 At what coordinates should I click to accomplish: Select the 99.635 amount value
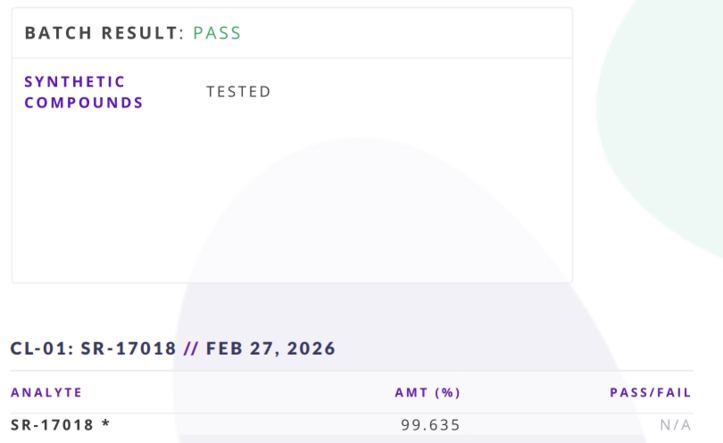(430, 425)
